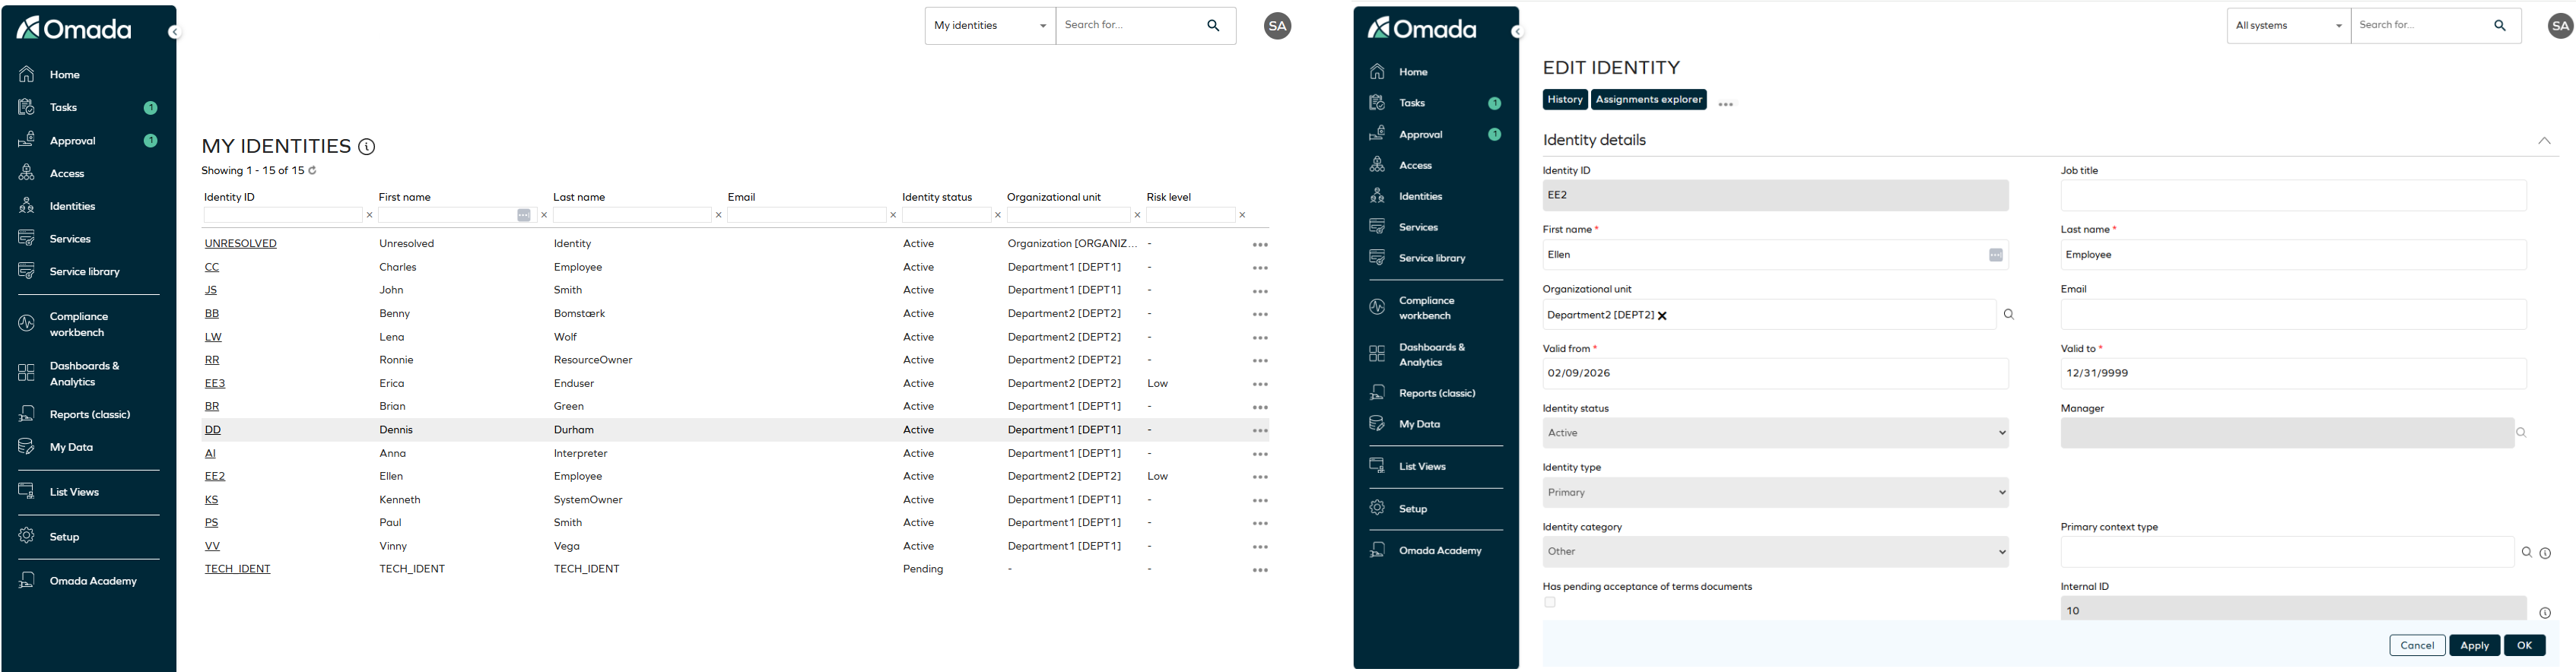Open row actions for Ellen Employee
Viewport: 2576px width, 672px height.
1260,478
